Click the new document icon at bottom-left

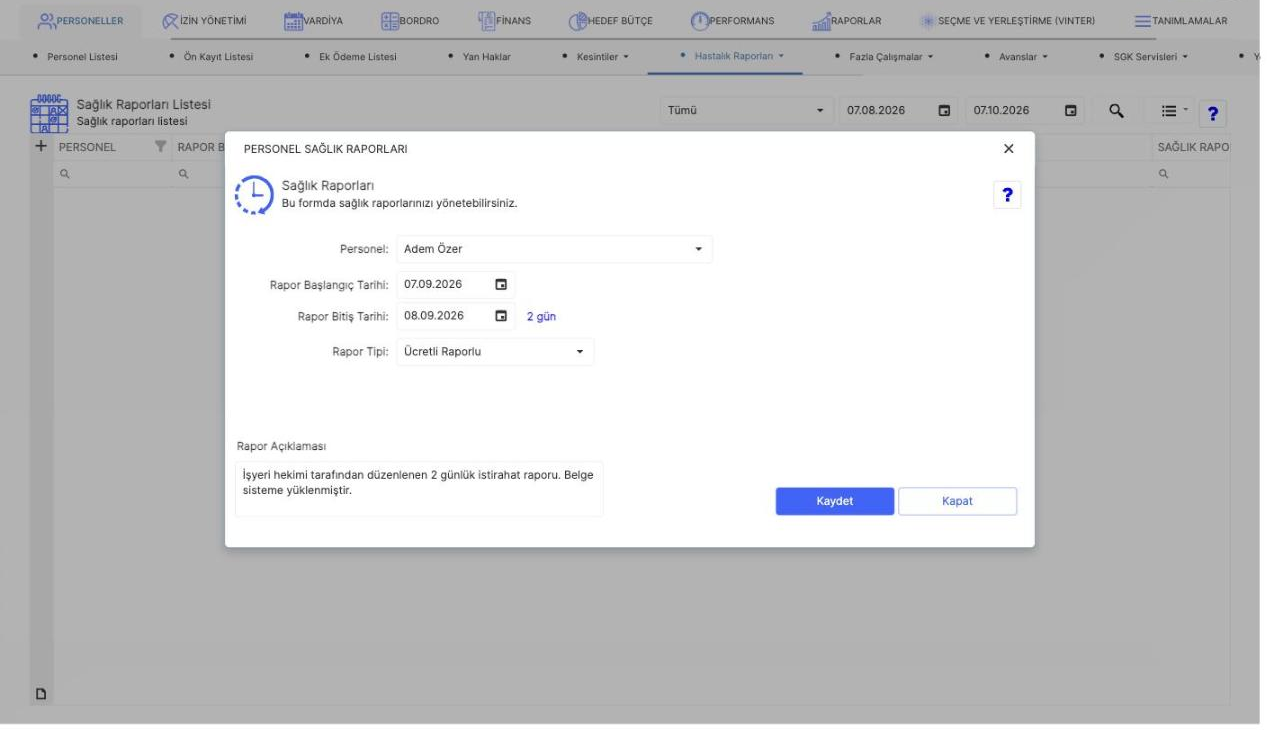pos(41,694)
